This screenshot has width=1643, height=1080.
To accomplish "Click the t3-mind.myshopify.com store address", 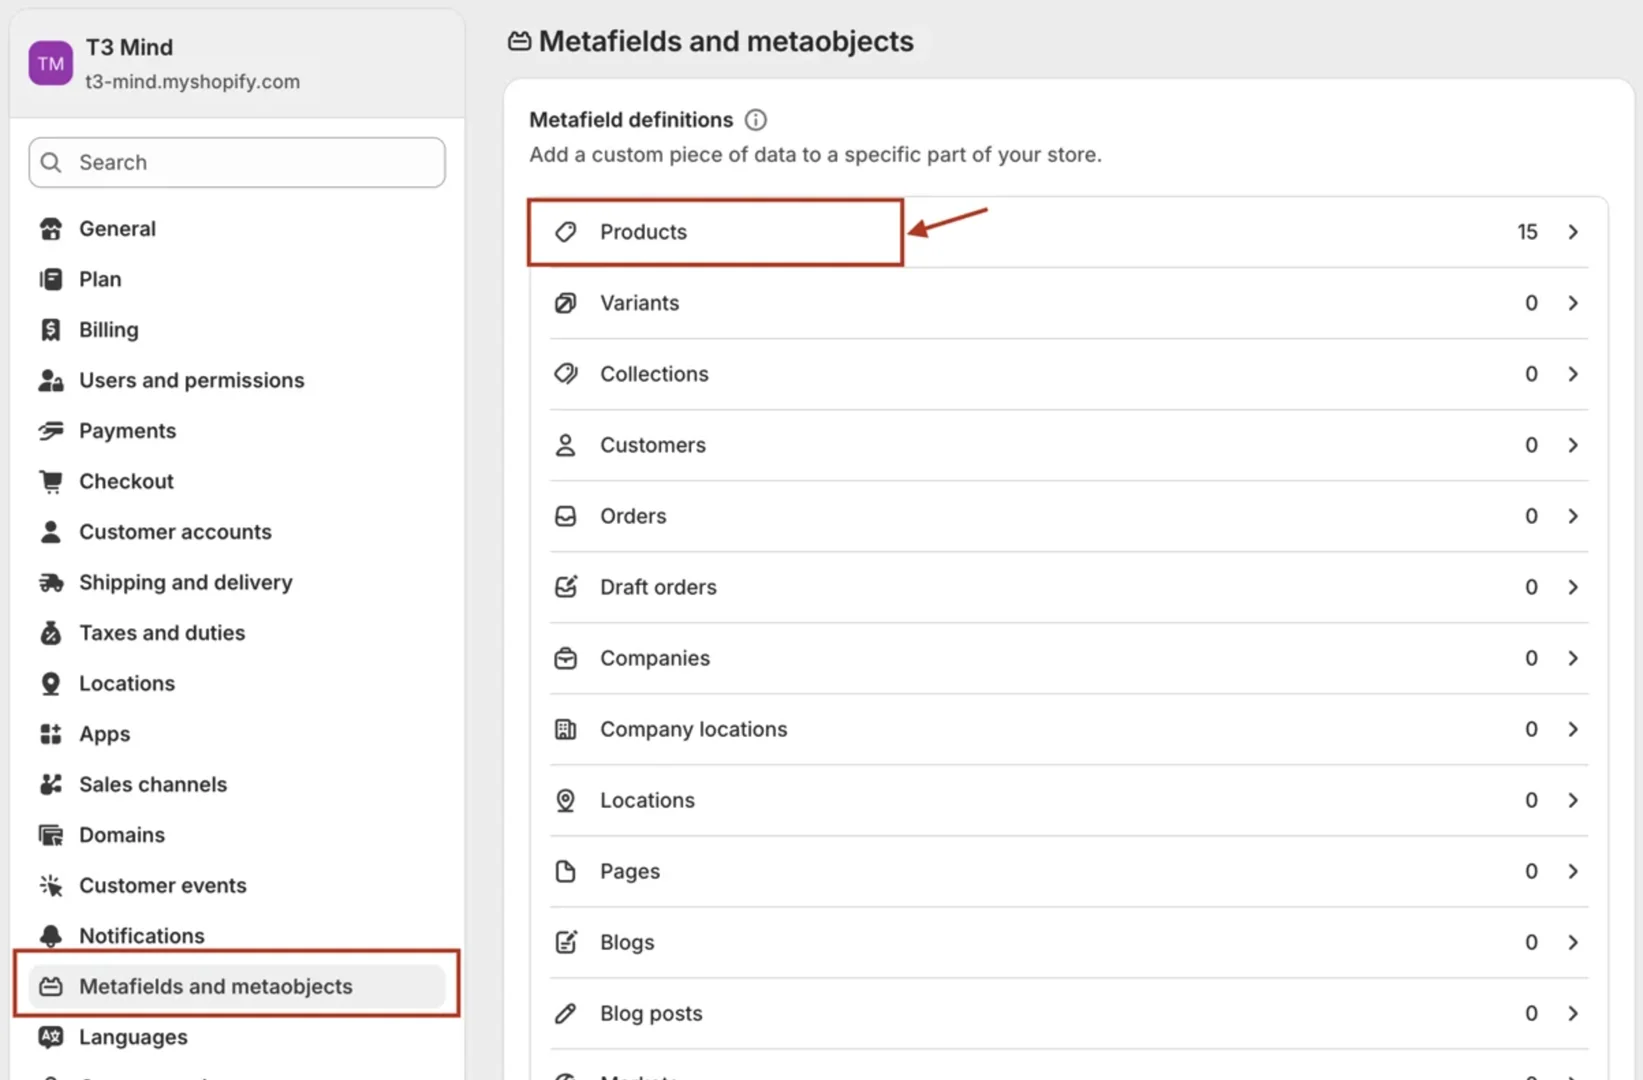I will pyautogui.click(x=192, y=82).
